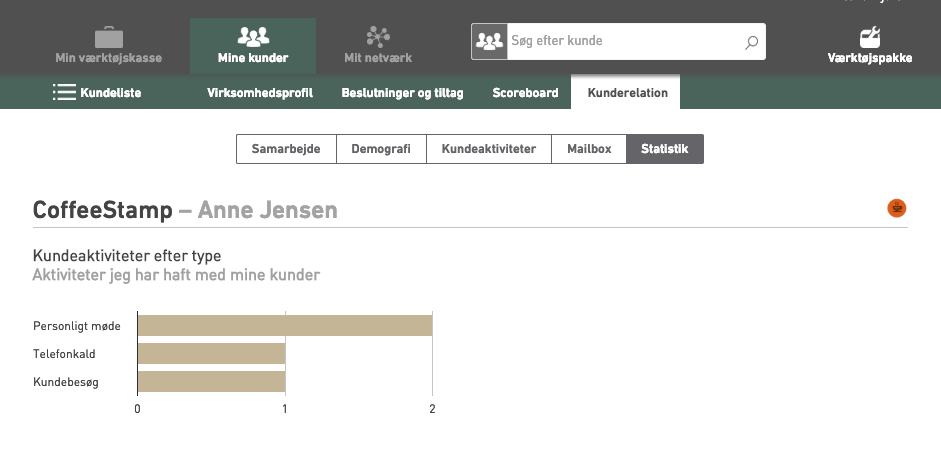Click the Min værktøjskasse label
941x451 pixels.
coord(109,58)
